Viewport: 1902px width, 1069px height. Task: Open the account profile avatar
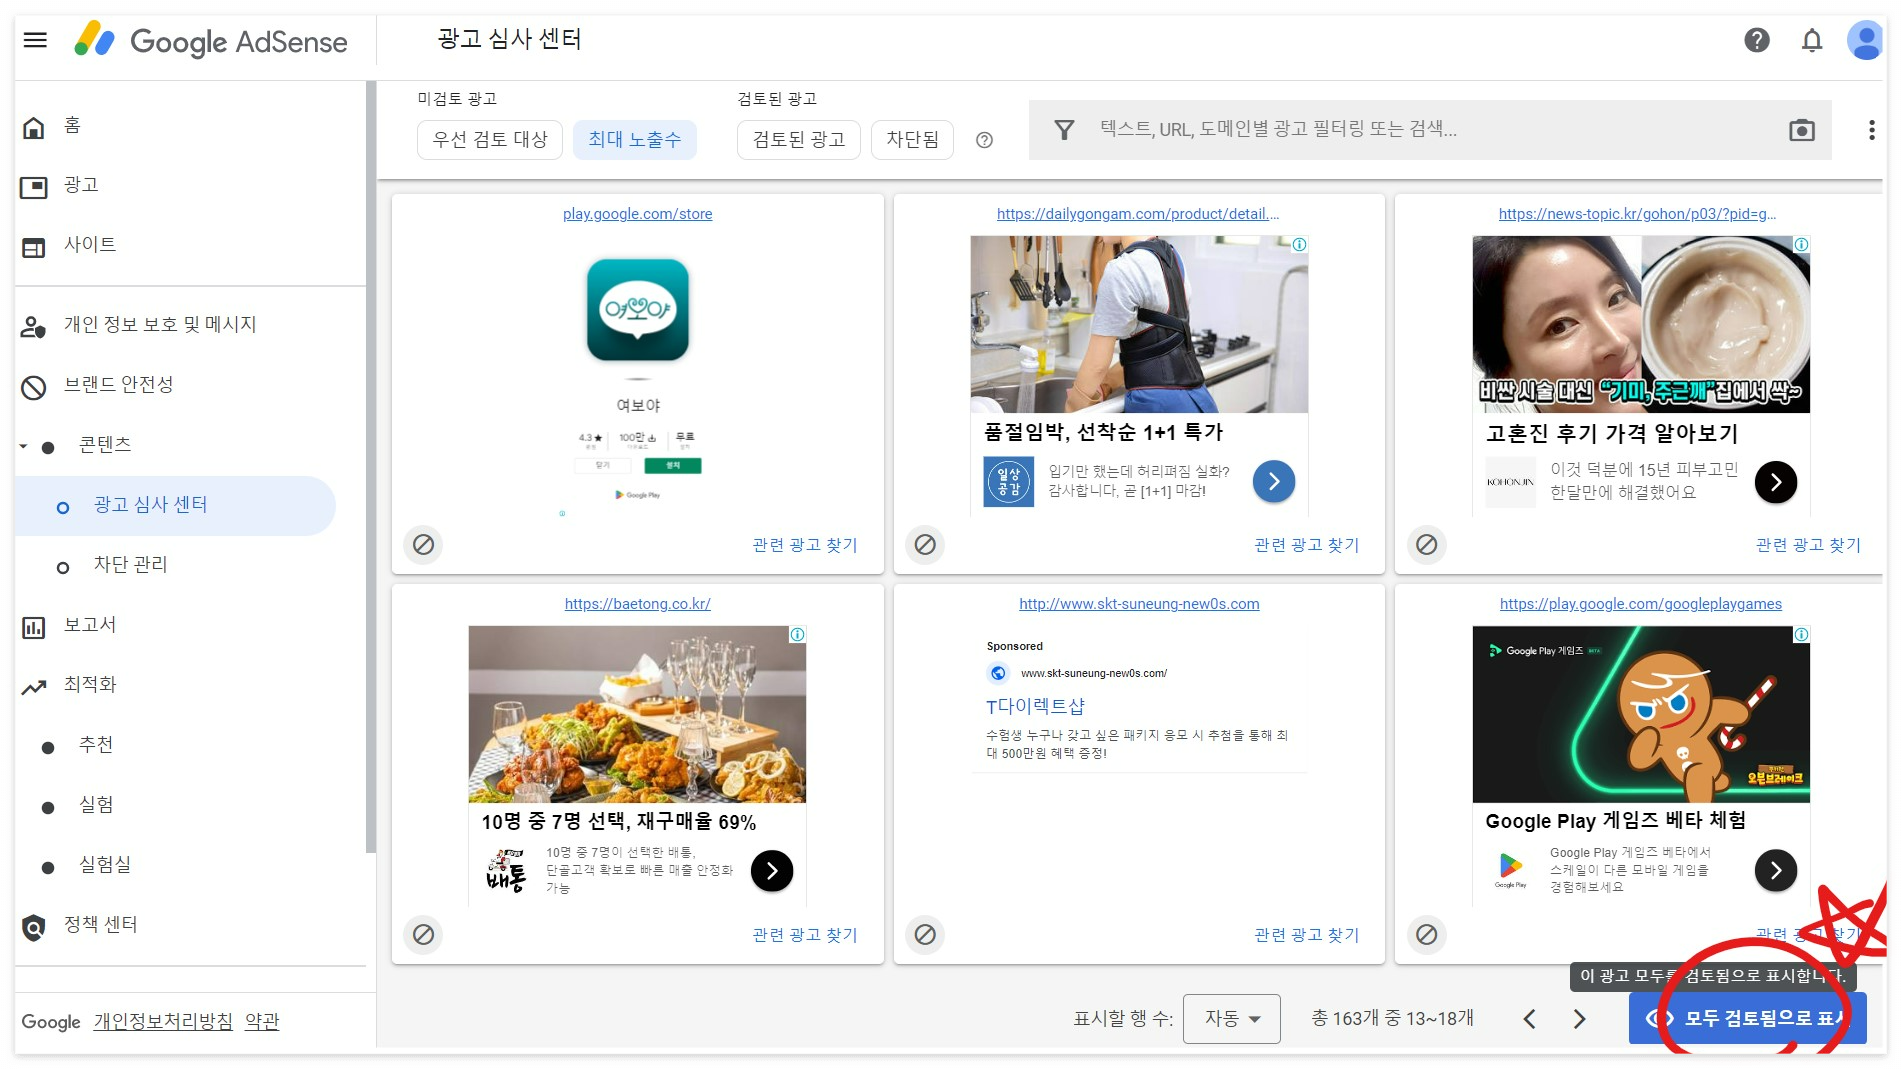coord(1865,40)
